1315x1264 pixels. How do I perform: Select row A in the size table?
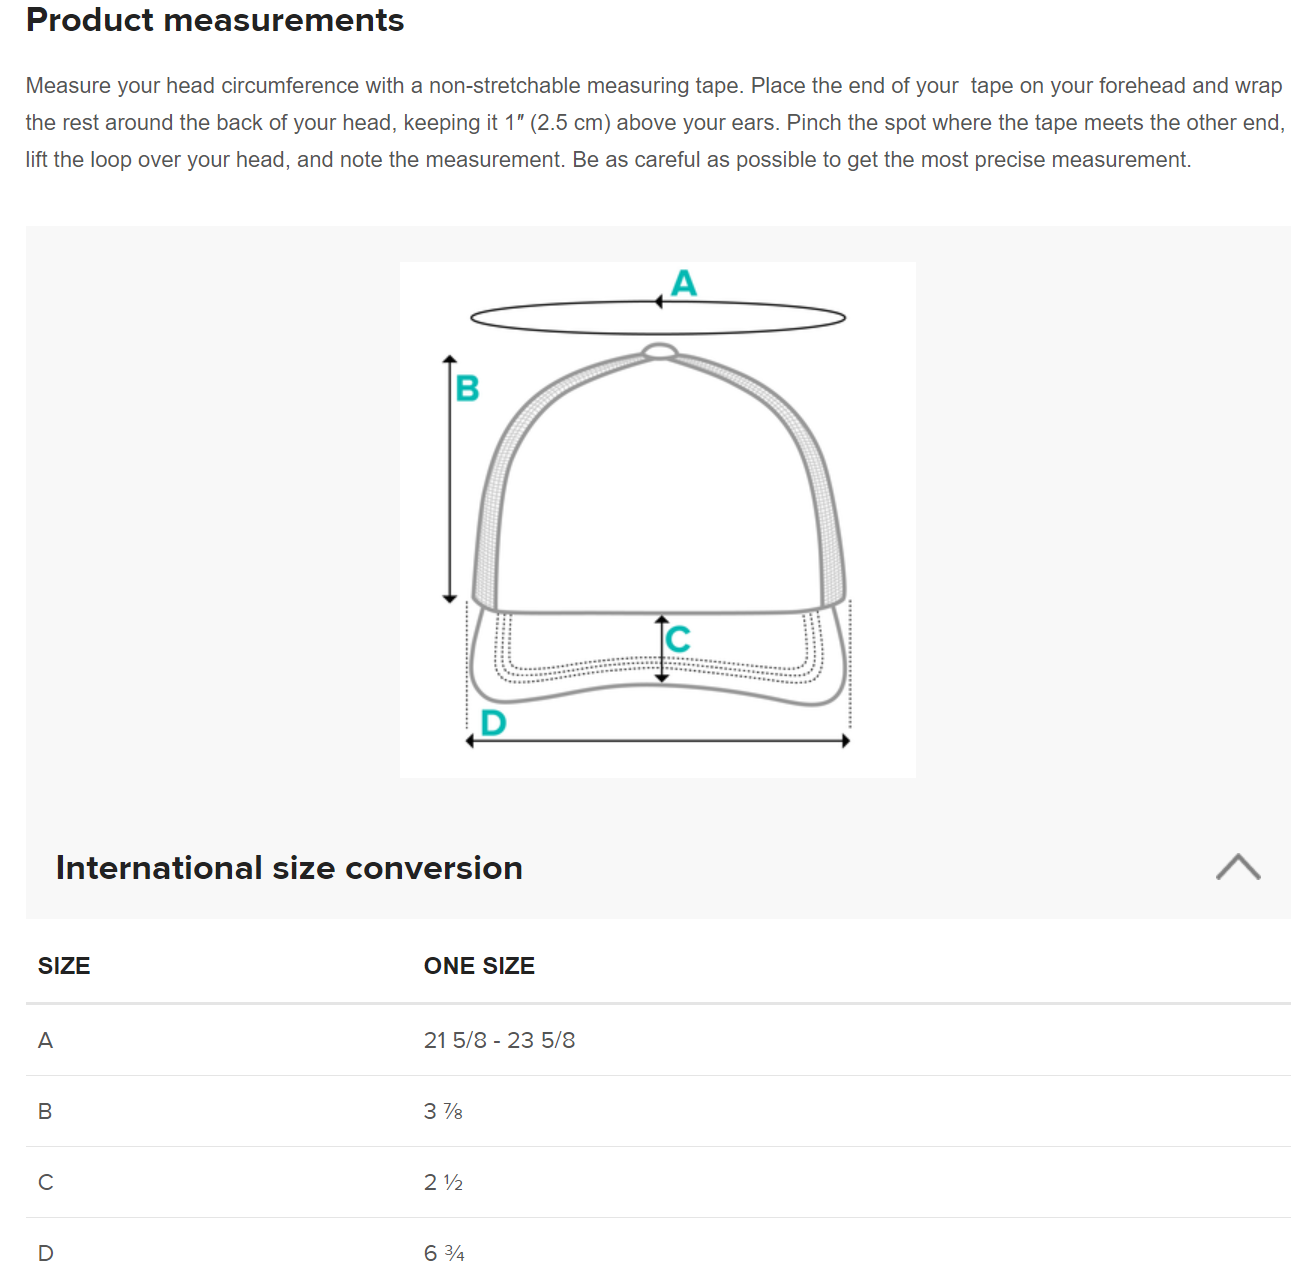pos(658,1040)
